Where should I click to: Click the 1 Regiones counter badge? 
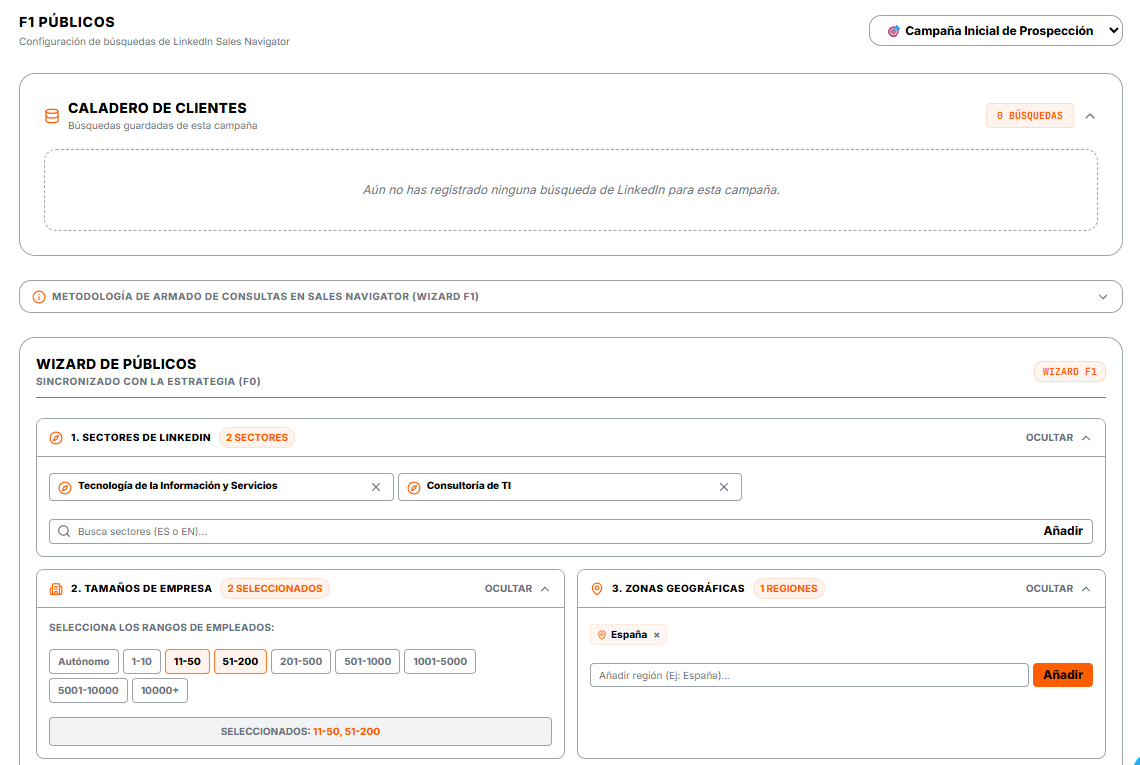789,589
